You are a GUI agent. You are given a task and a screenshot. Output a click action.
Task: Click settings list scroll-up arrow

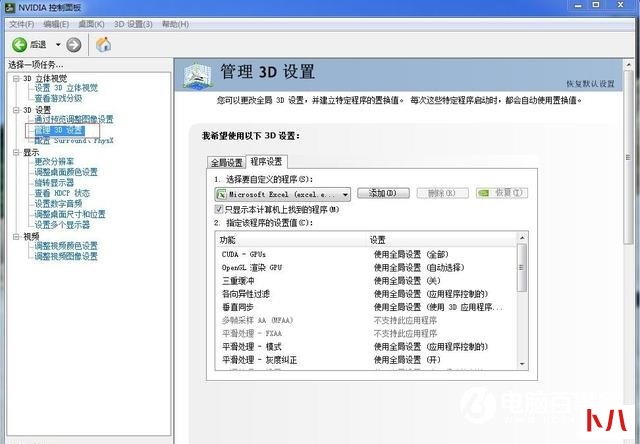522,238
